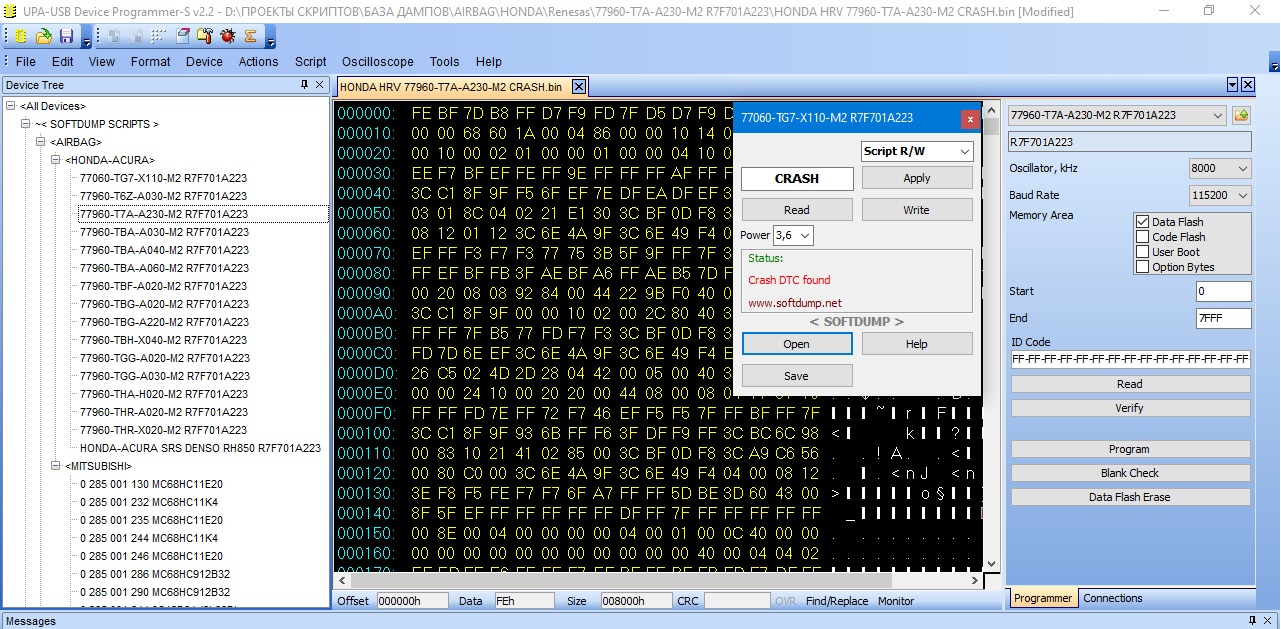
Task: Open the Oscilloscope menu
Action: point(377,61)
